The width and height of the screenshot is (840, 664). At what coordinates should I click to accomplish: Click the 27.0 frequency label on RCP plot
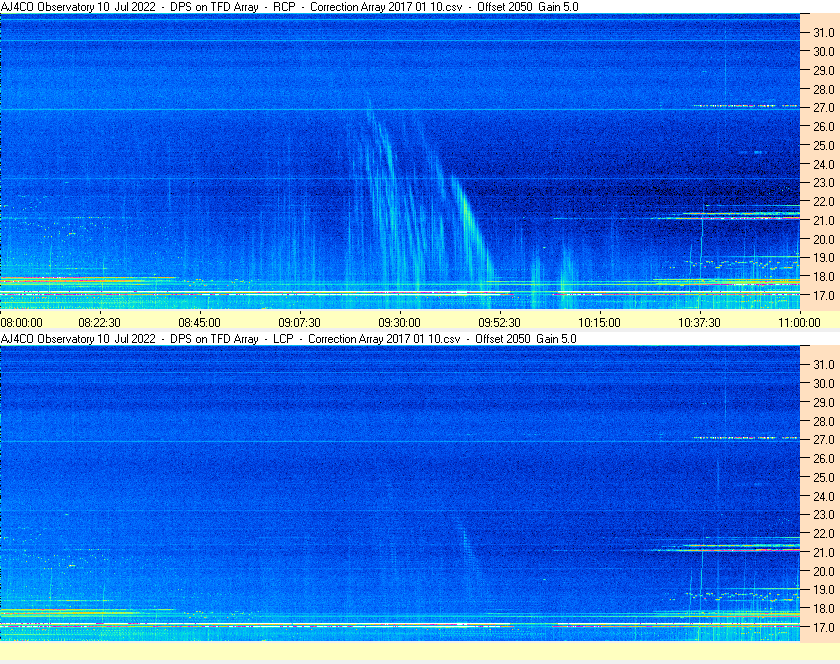click(824, 108)
